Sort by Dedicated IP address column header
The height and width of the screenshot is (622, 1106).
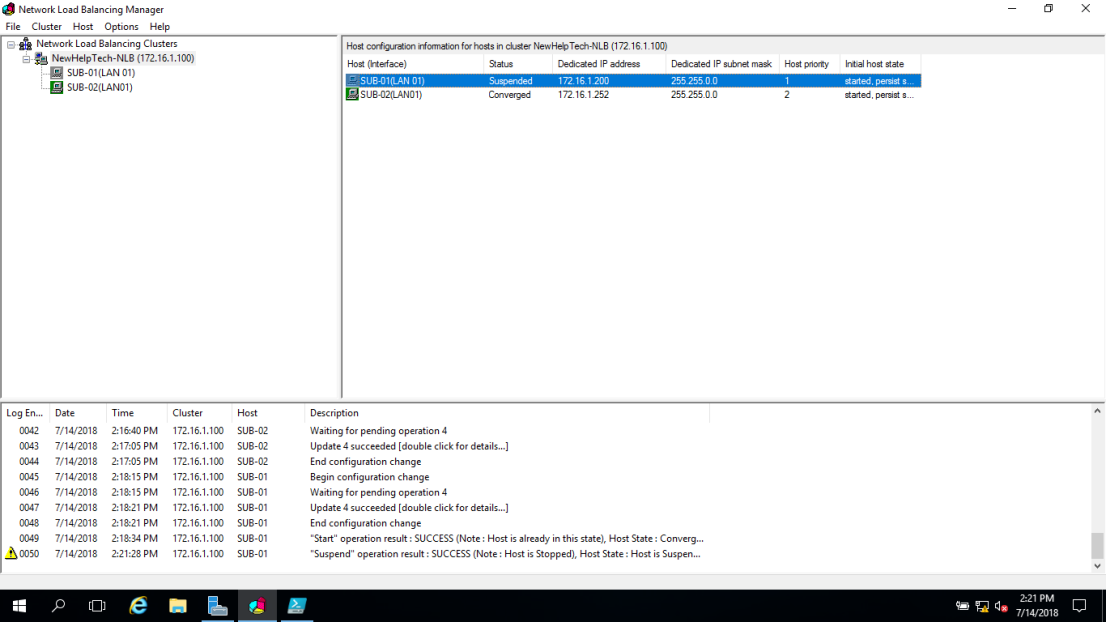point(609,64)
